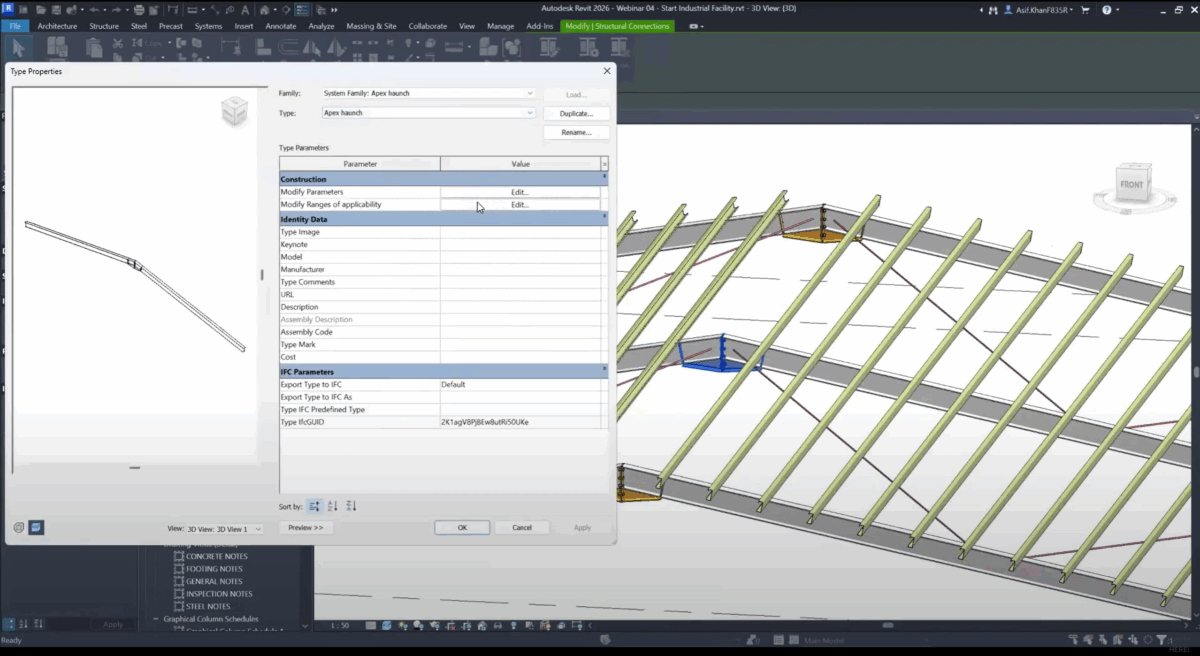The height and width of the screenshot is (656, 1200).
Task: Click the Paste clipboard icon in ribbon
Action: click(94, 48)
